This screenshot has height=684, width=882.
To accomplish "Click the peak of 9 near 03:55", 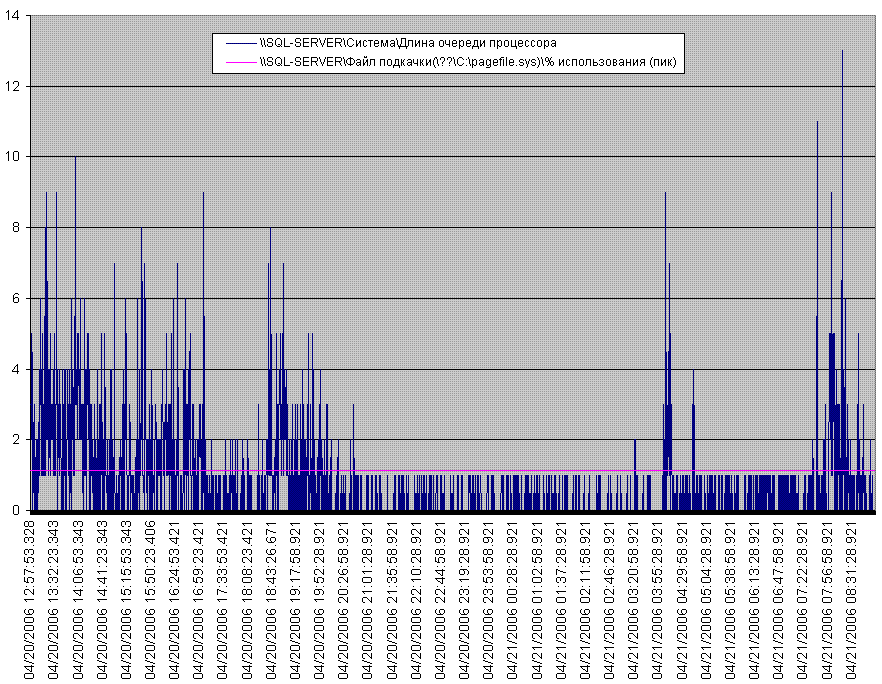I will (x=666, y=195).
